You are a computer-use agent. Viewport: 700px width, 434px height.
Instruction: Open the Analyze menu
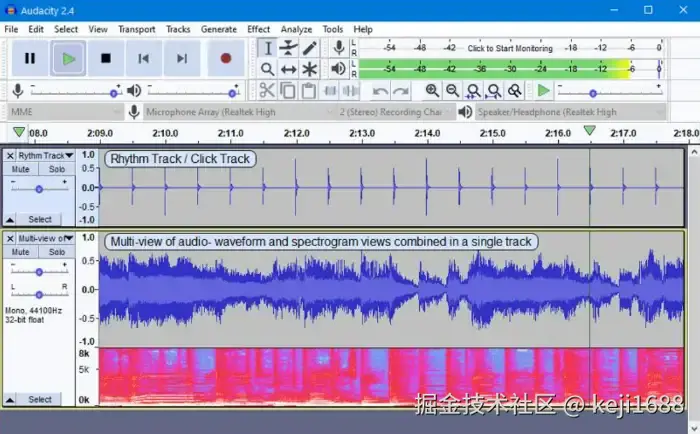click(296, 29)
